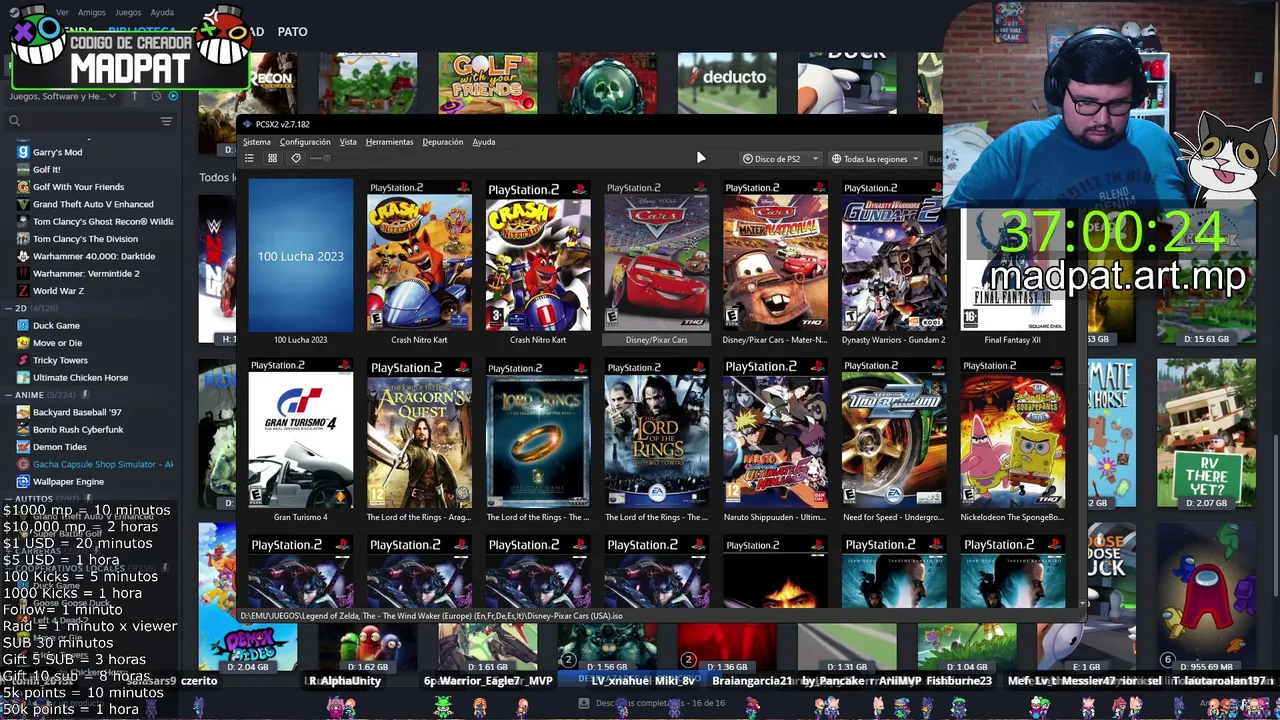Screen dimensions: 1280x720
Task: Open the Configuración menu in PCSX2
Action: (305, 142)
